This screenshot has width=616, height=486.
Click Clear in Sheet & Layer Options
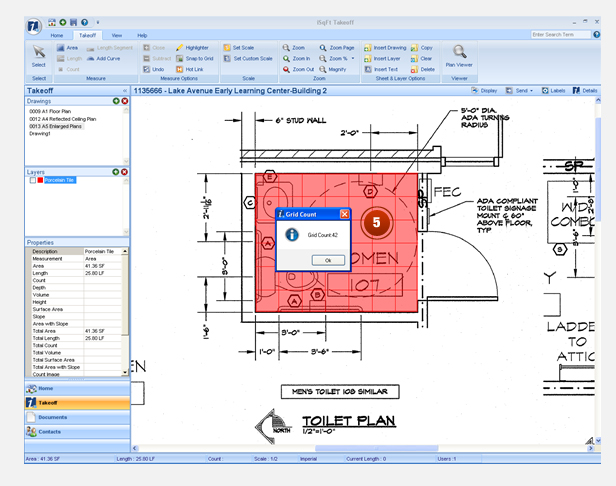(x=421, y=59)
